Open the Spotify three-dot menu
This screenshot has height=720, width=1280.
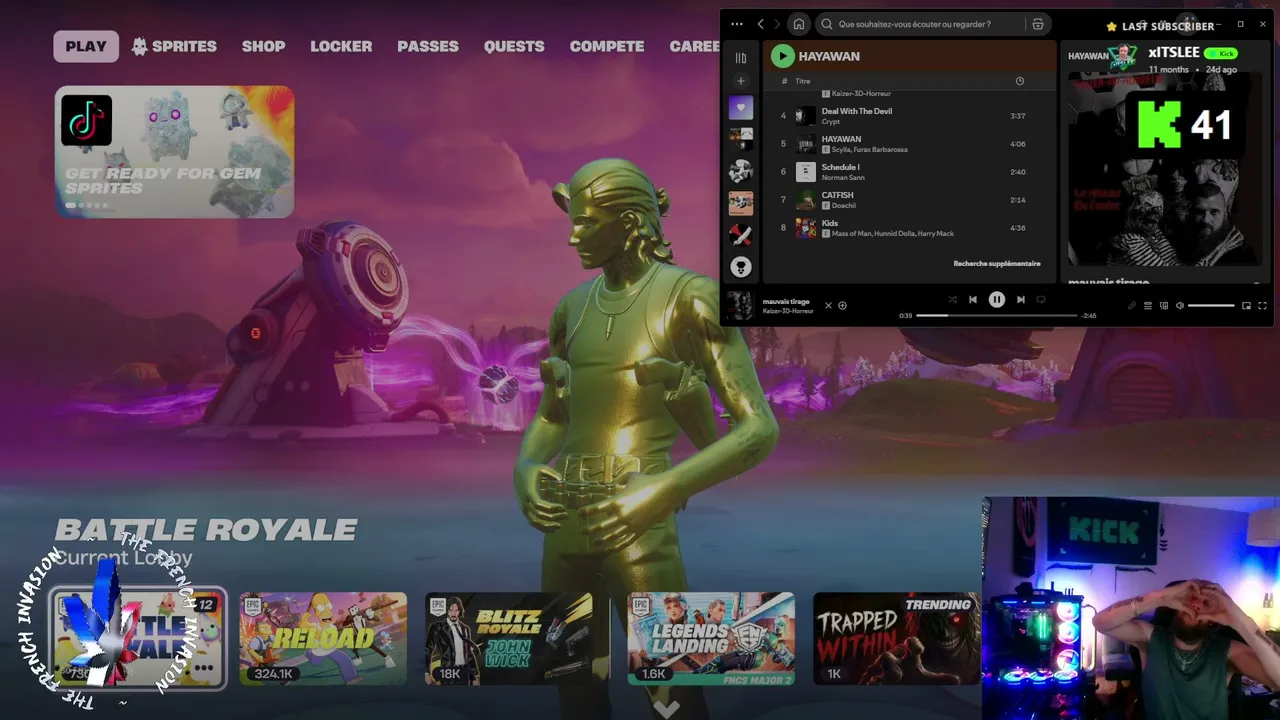click(737, 24)
